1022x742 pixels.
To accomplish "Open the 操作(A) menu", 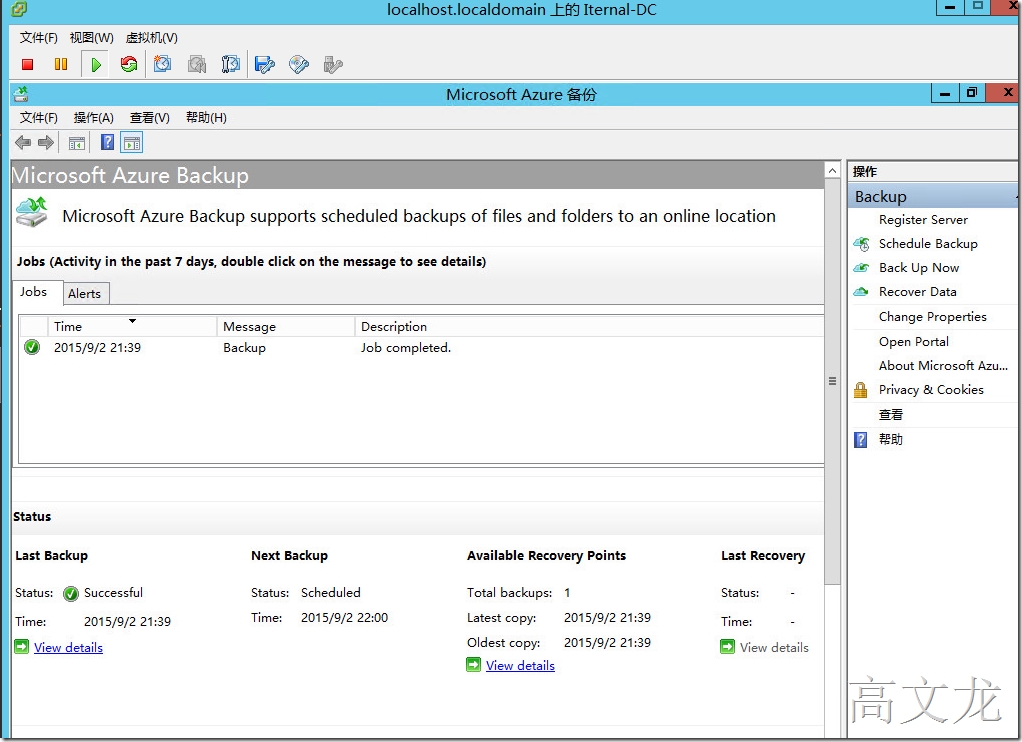I will coord(93,117).
